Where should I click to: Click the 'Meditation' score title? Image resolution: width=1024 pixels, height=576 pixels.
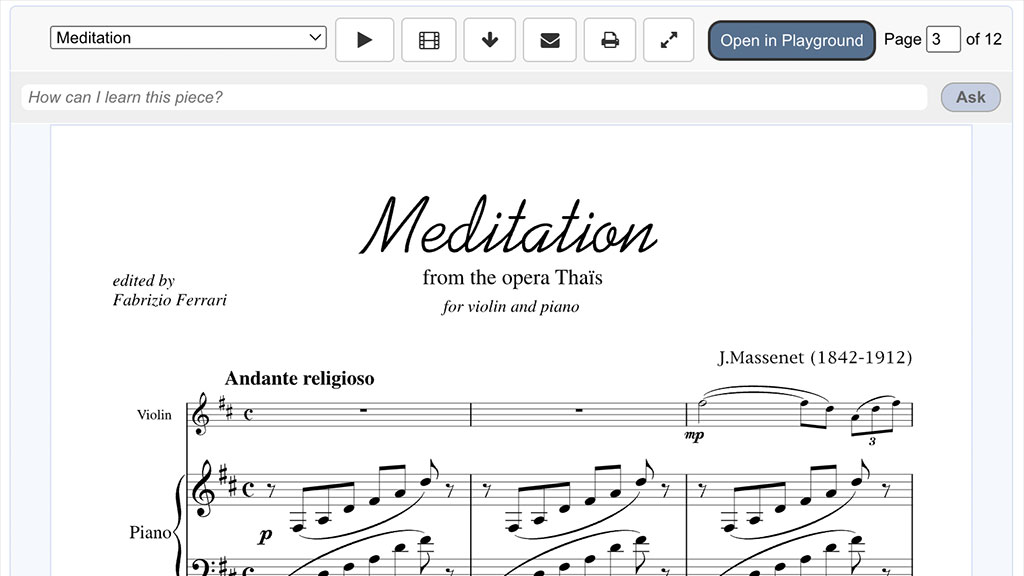pyautogui.click(x=508, y=225)
